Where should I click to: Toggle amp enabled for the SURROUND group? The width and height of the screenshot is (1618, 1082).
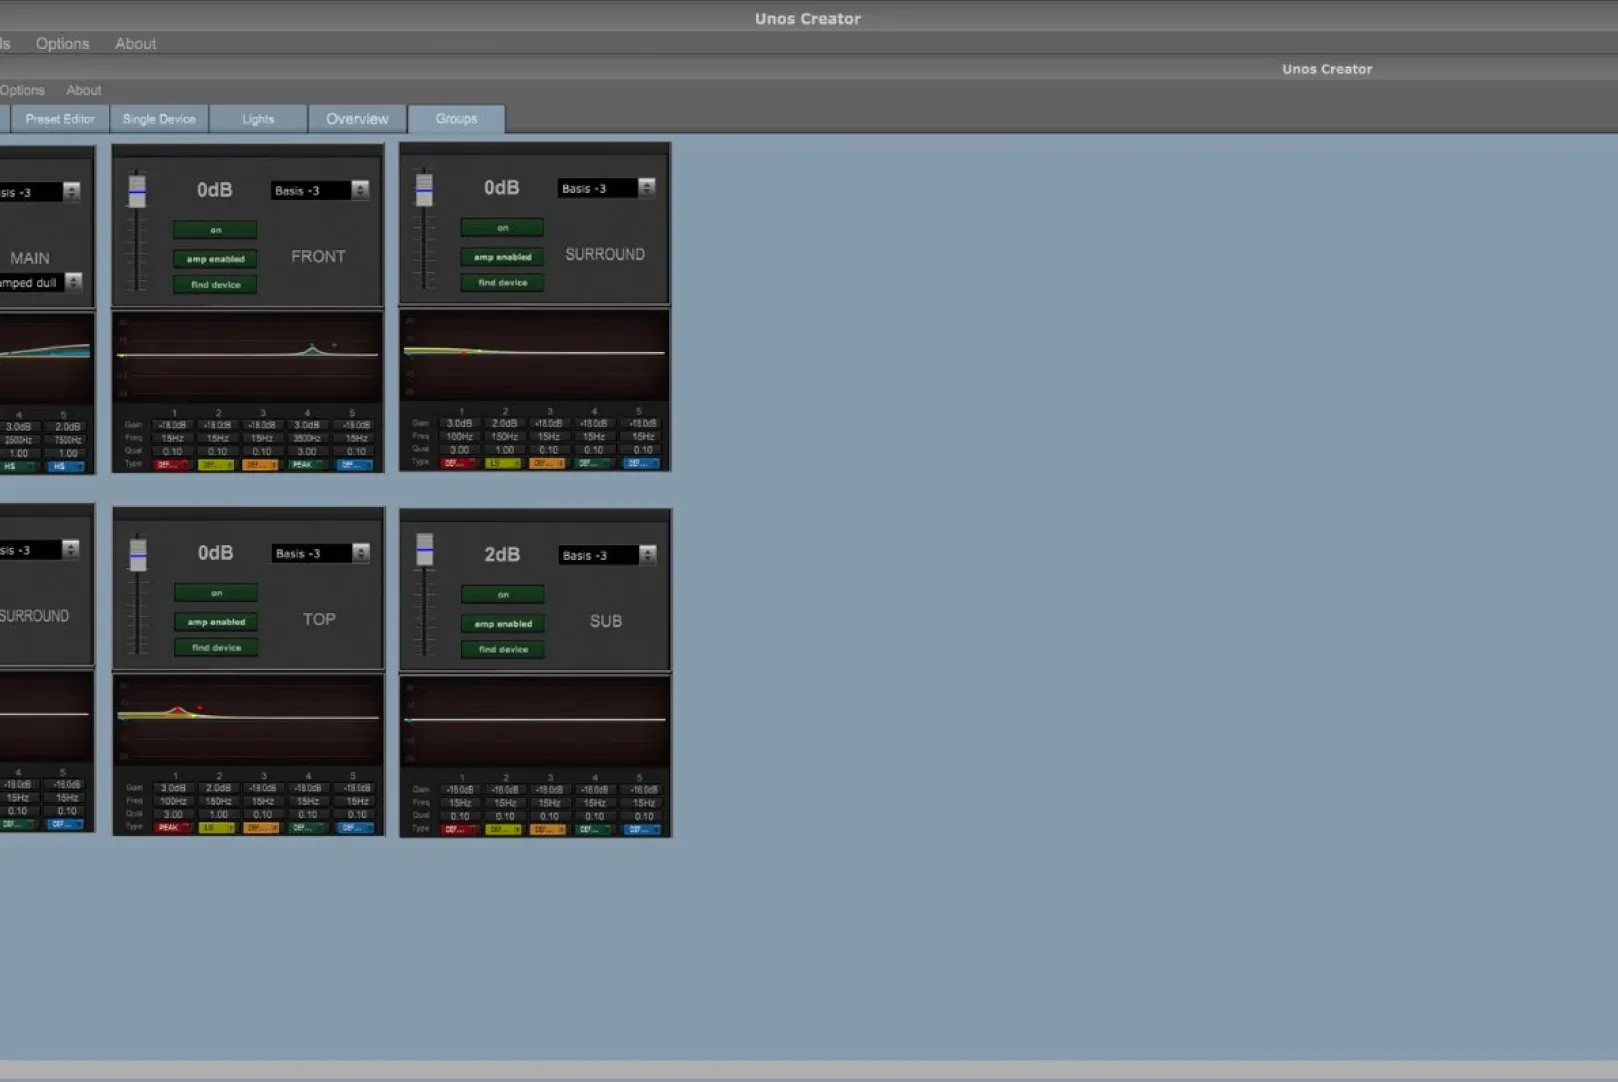(x=502, y=257)
